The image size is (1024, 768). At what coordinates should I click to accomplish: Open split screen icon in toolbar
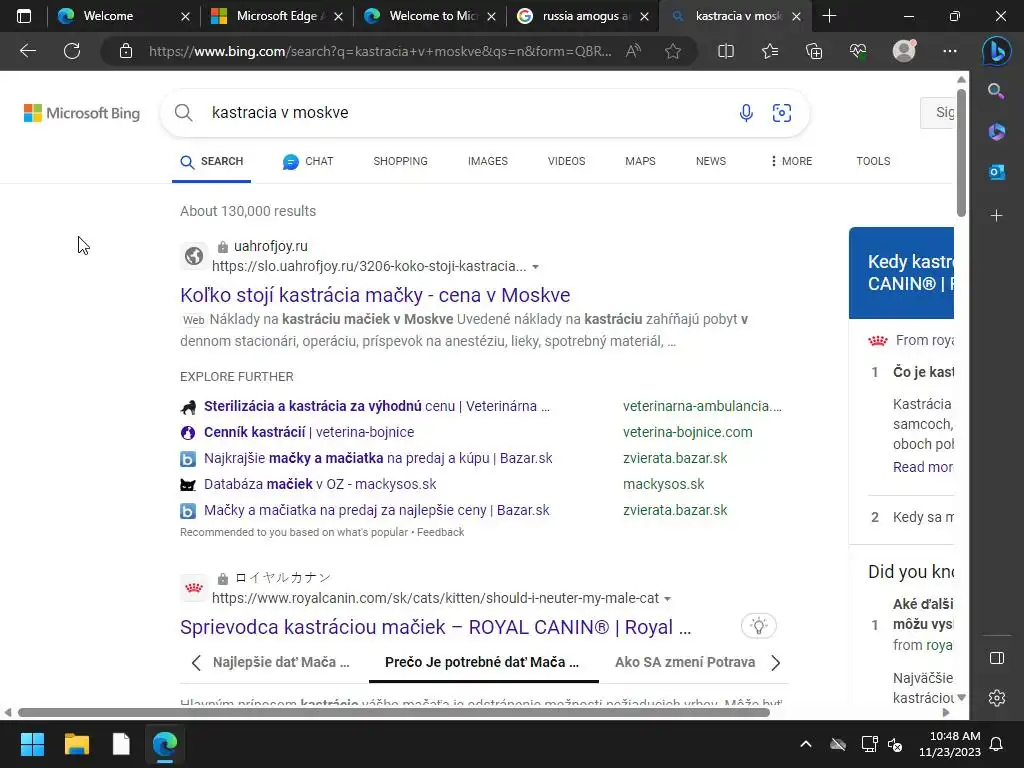pyautogui.click(x=726, y=51)
